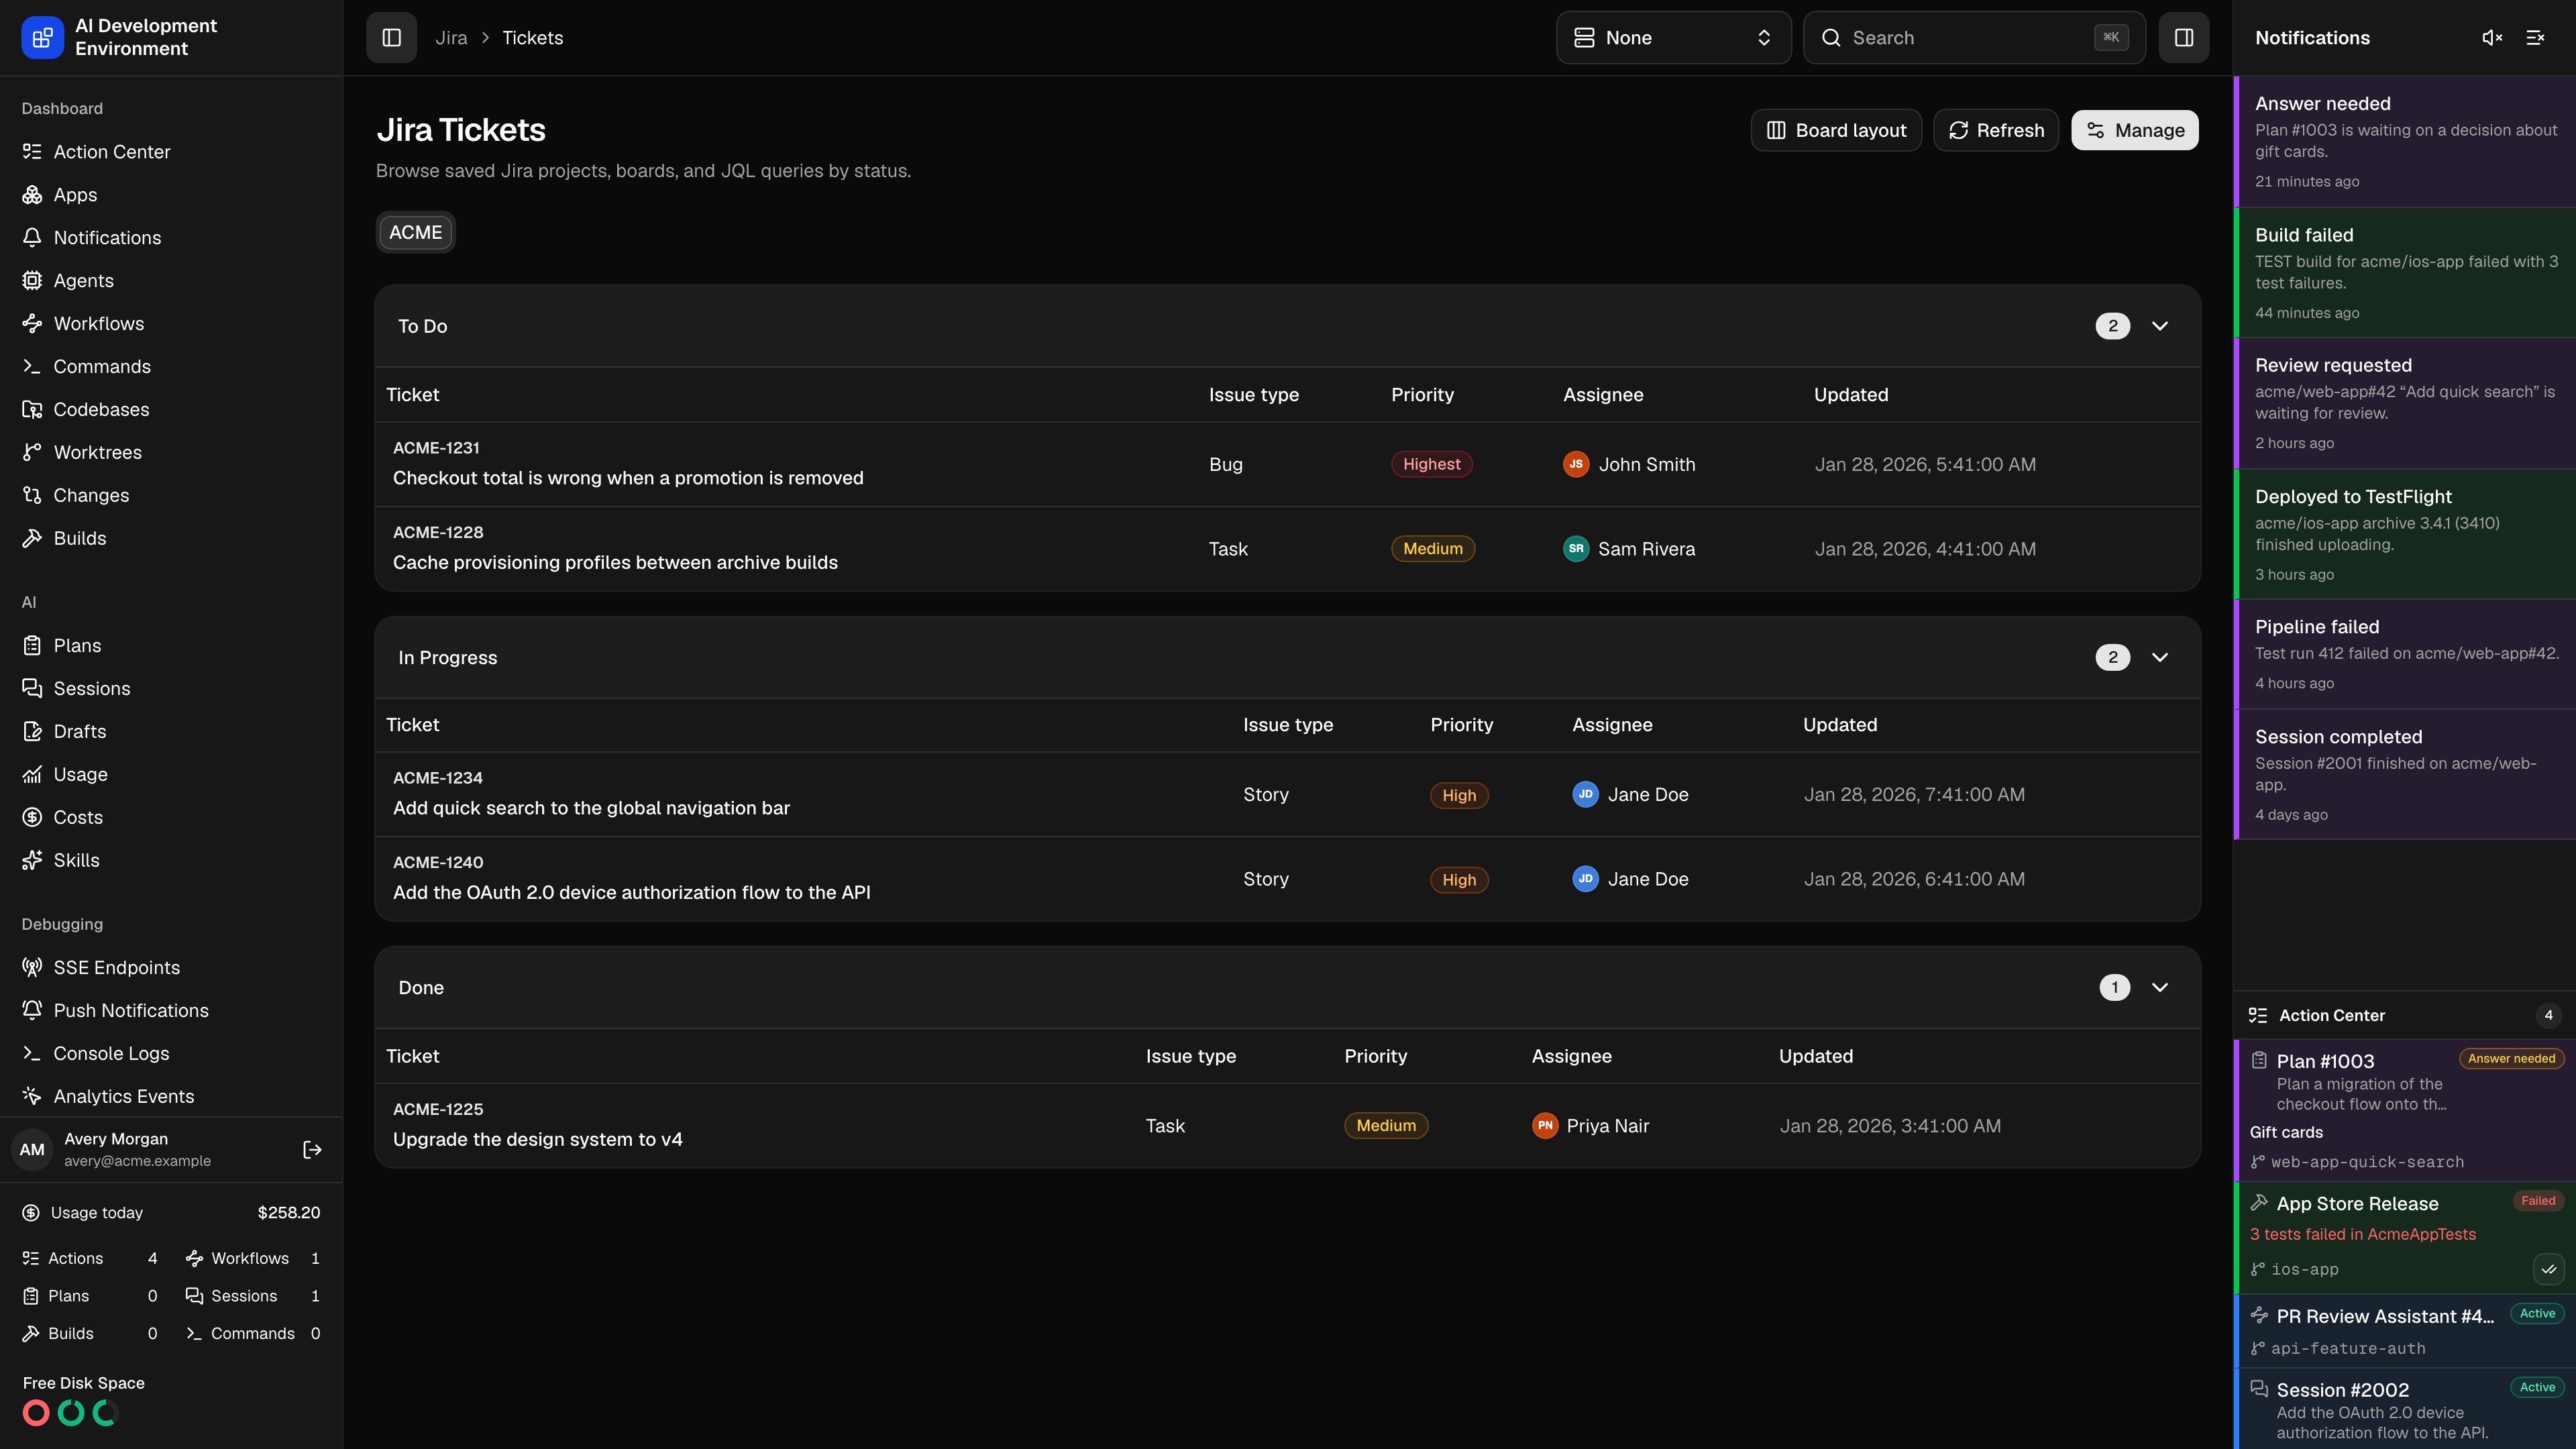Click the Plans clipboard icon in sidebar
The height and width of the screenshot is (1449, 2576).
(32, 646)
